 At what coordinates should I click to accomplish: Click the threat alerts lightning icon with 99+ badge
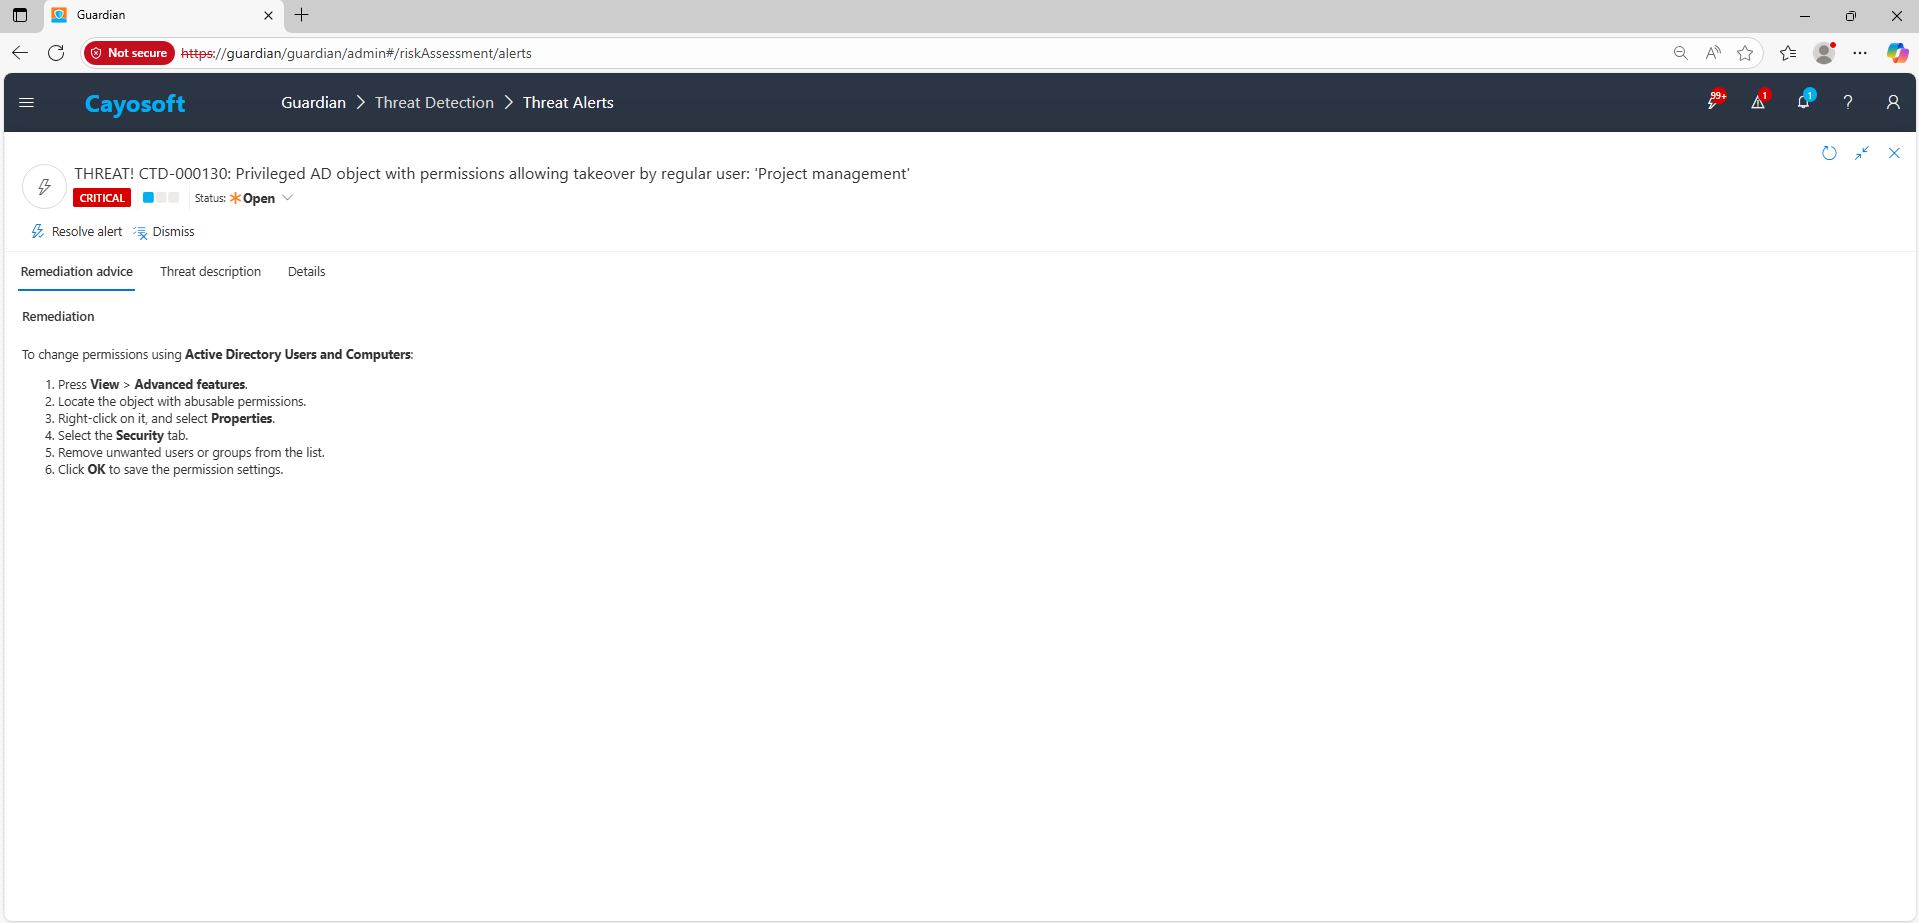(1714, 102)
